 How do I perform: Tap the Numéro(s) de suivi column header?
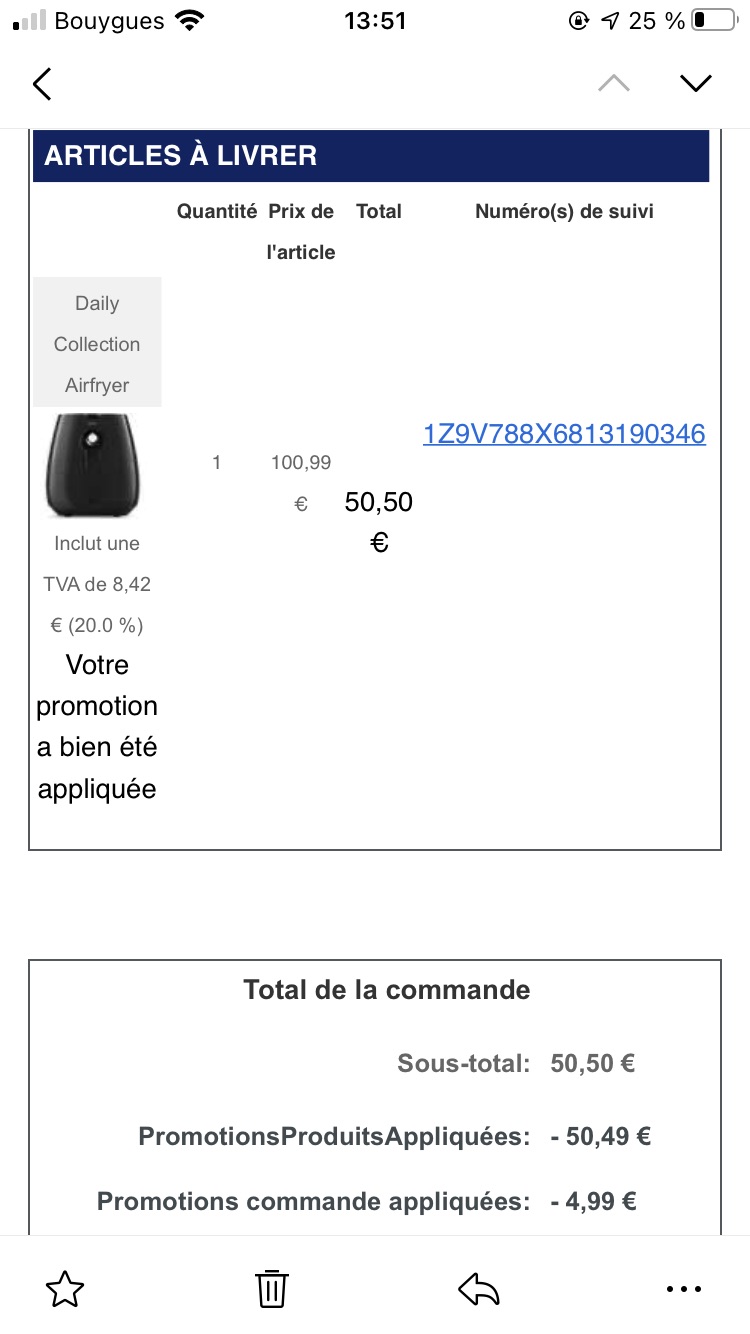564,211
